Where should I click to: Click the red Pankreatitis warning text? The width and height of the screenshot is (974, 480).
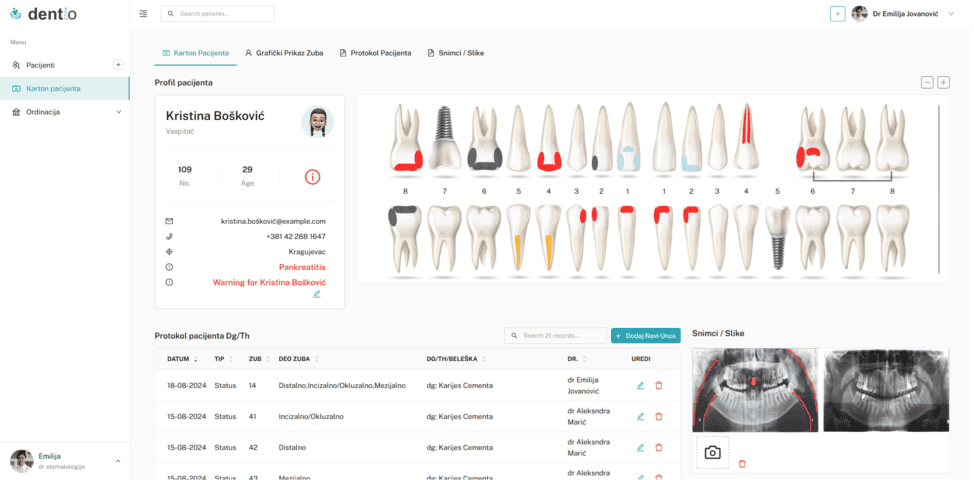coord(303,267)
